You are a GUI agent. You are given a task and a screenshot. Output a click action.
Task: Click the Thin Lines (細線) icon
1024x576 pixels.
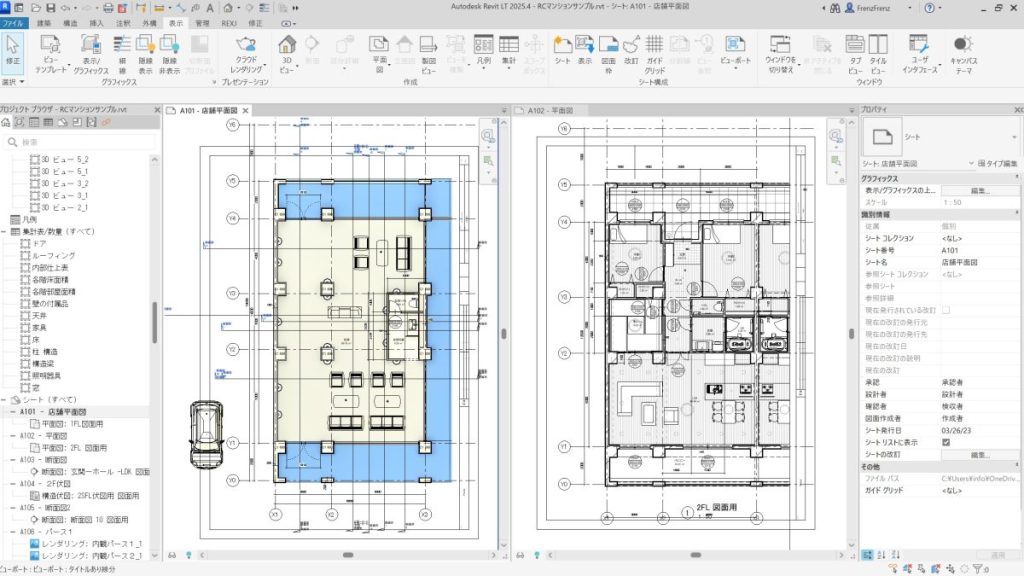[x=122, y=50]
